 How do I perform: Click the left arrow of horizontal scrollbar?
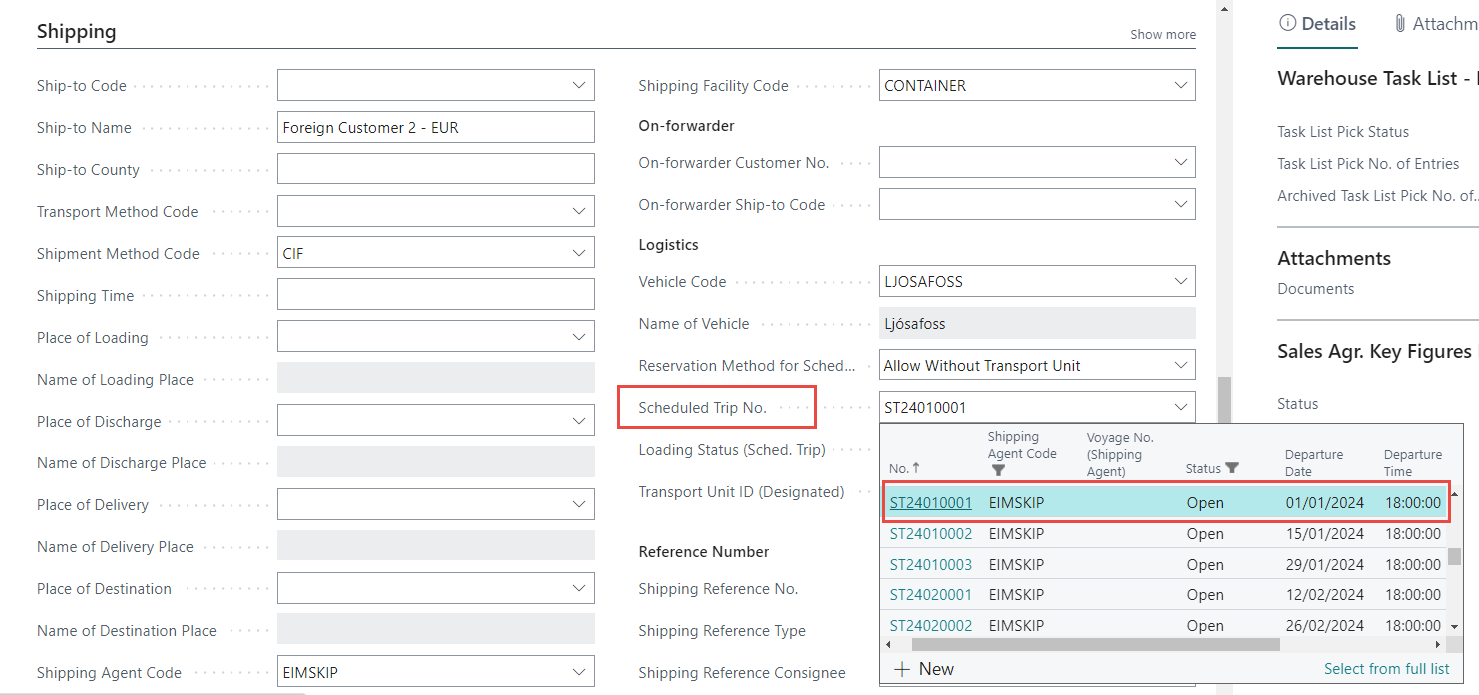(x=888, y=645)
